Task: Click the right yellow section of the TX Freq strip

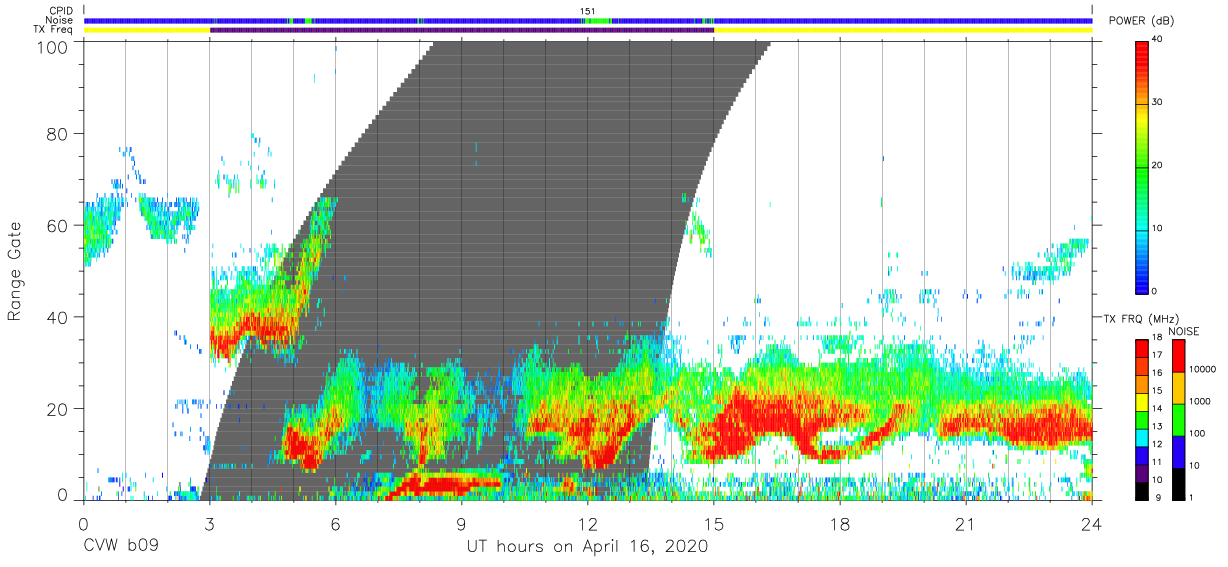Action: point(903,30)
